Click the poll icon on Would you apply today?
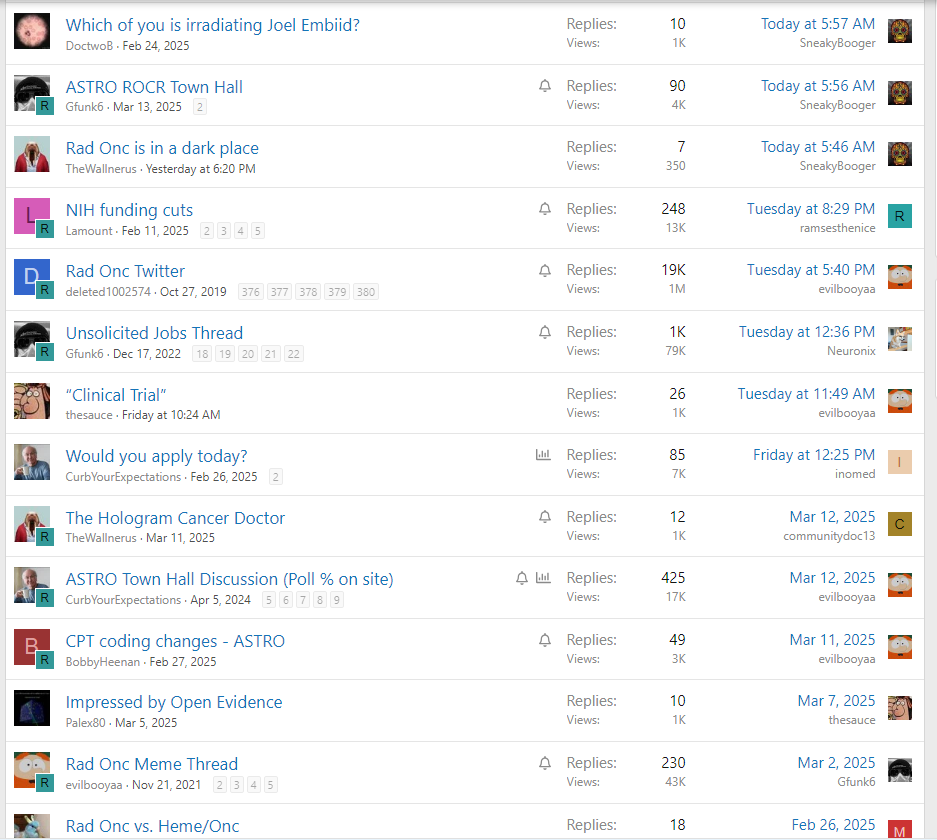 (543, 455)
